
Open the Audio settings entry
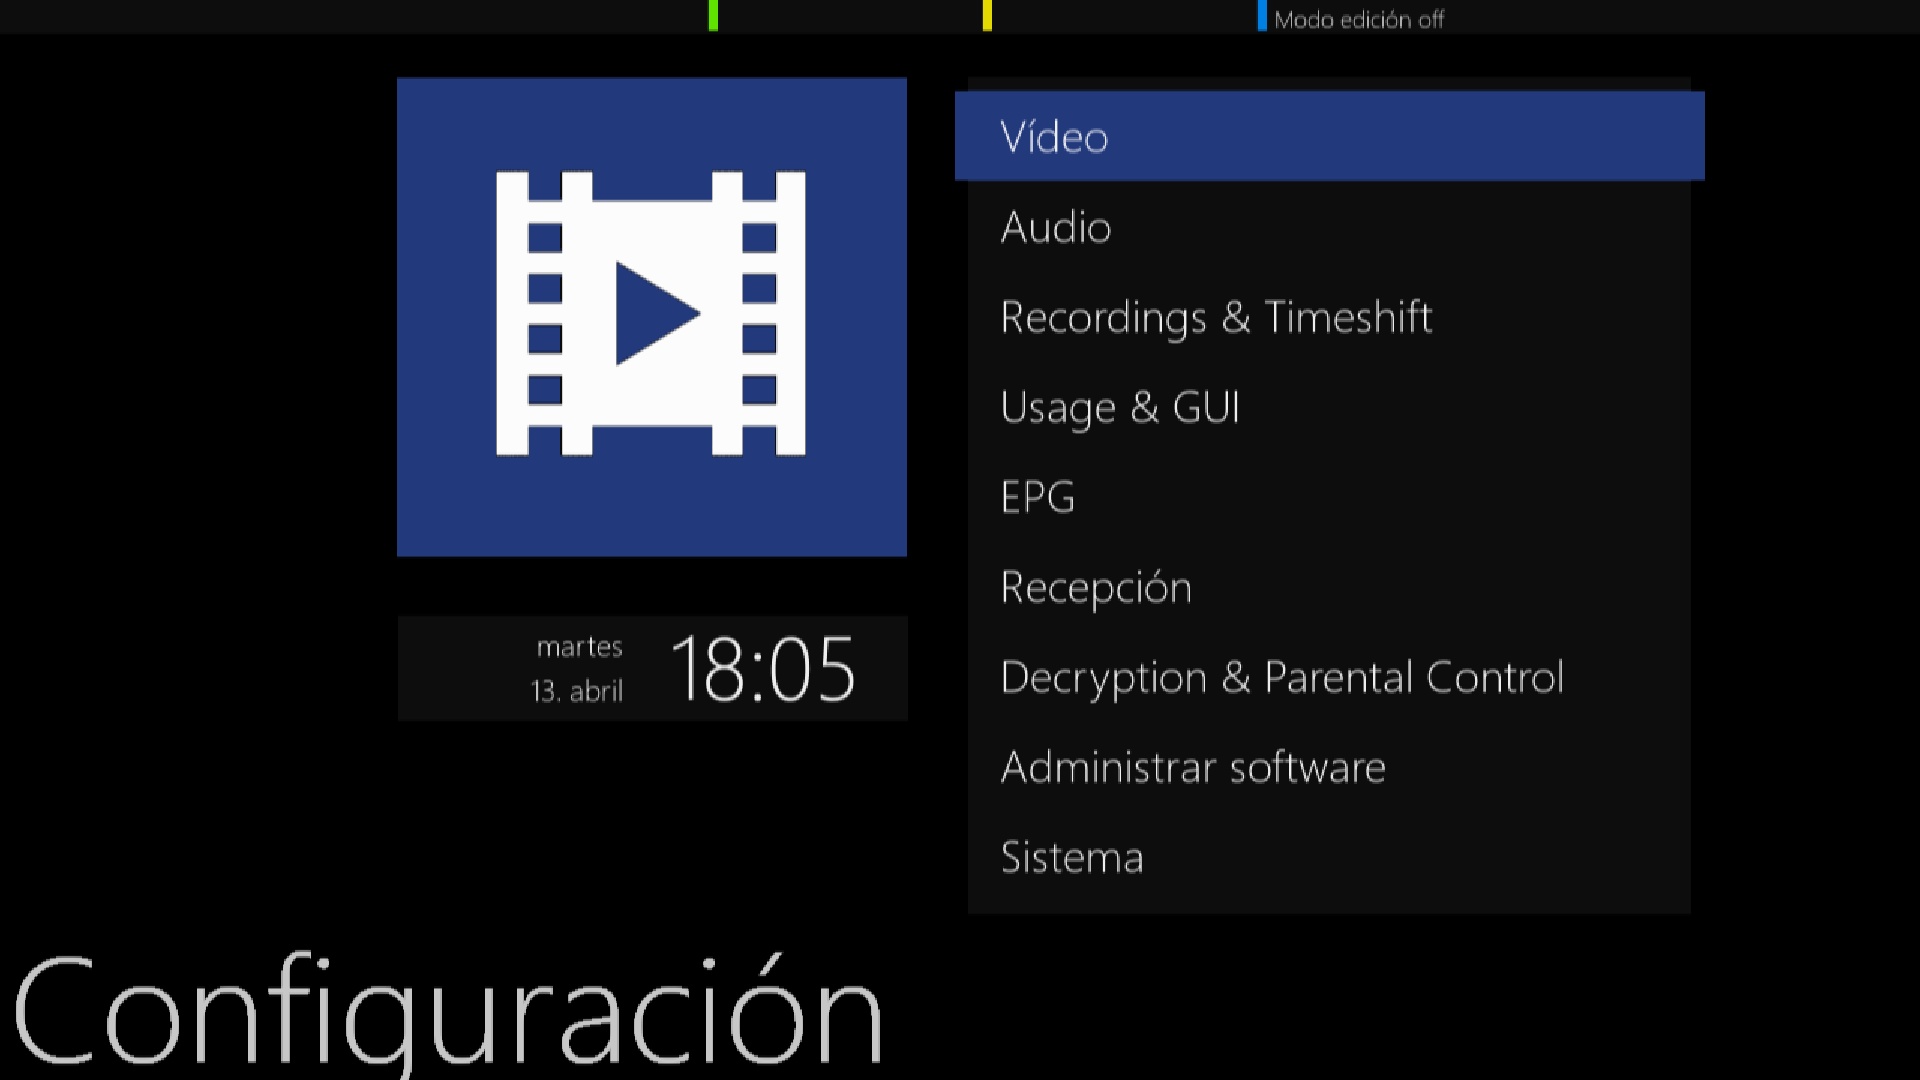tap(1329, 227)
